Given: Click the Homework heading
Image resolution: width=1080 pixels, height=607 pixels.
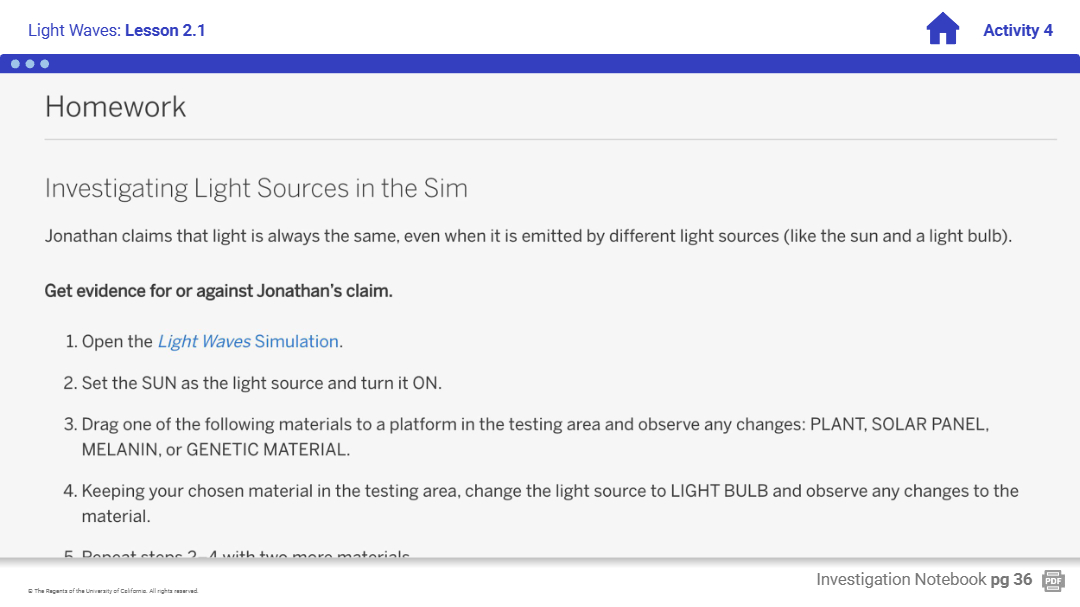Looking at the screenshot, I should tap(115, 107).
